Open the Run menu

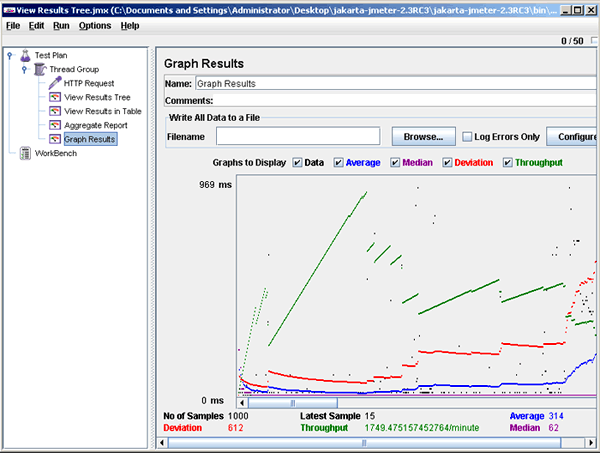[x=61, y=25]
